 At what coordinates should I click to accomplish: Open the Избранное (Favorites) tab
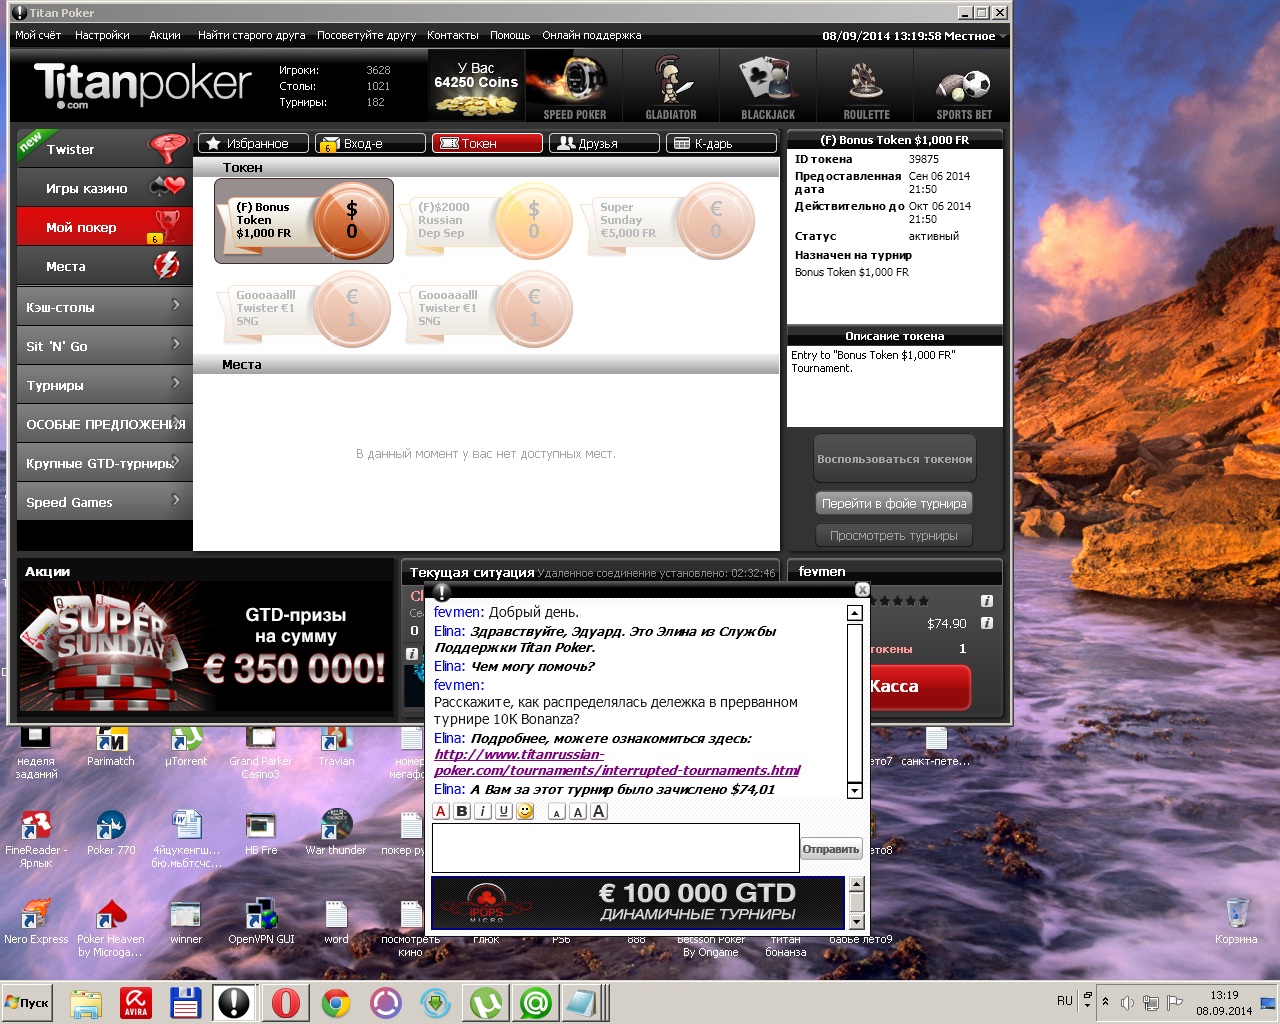[252, 143]
